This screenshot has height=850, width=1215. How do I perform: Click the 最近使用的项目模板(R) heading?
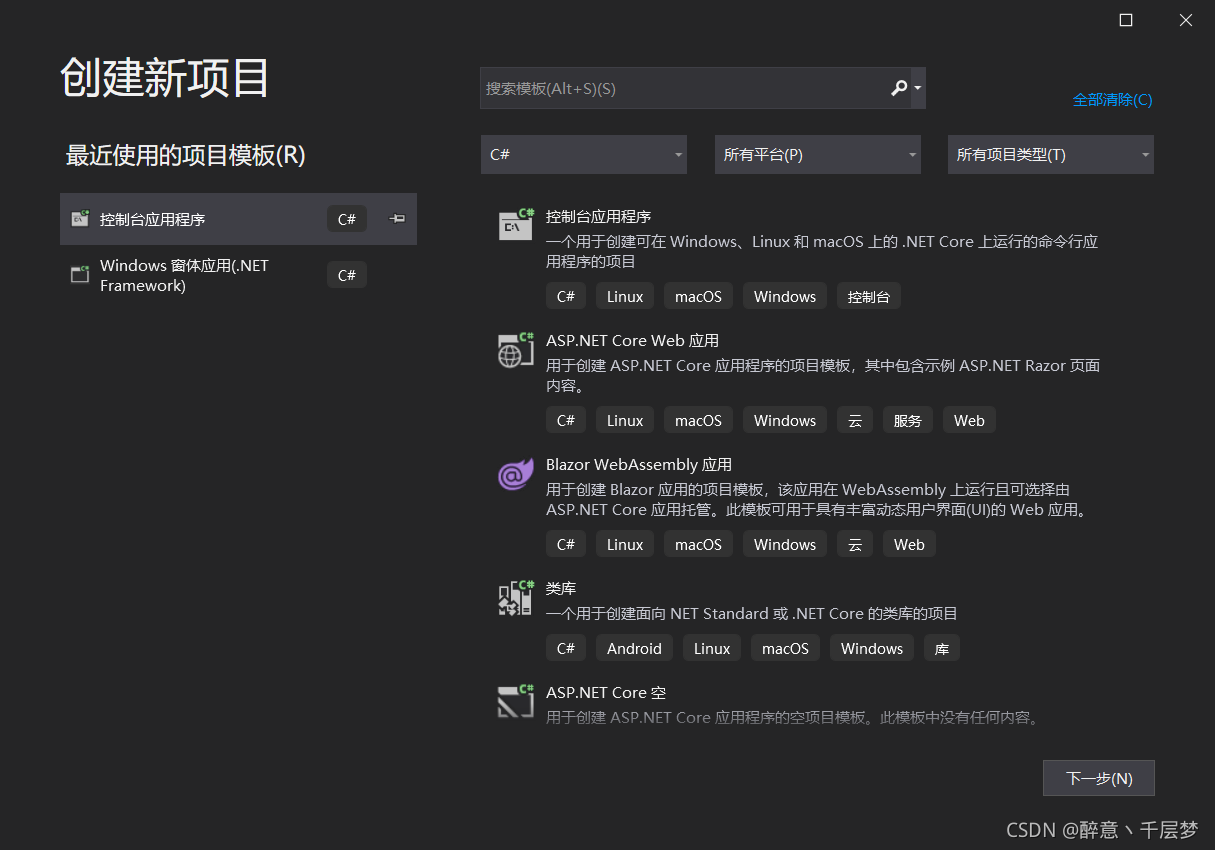click(x=185, y=155)
